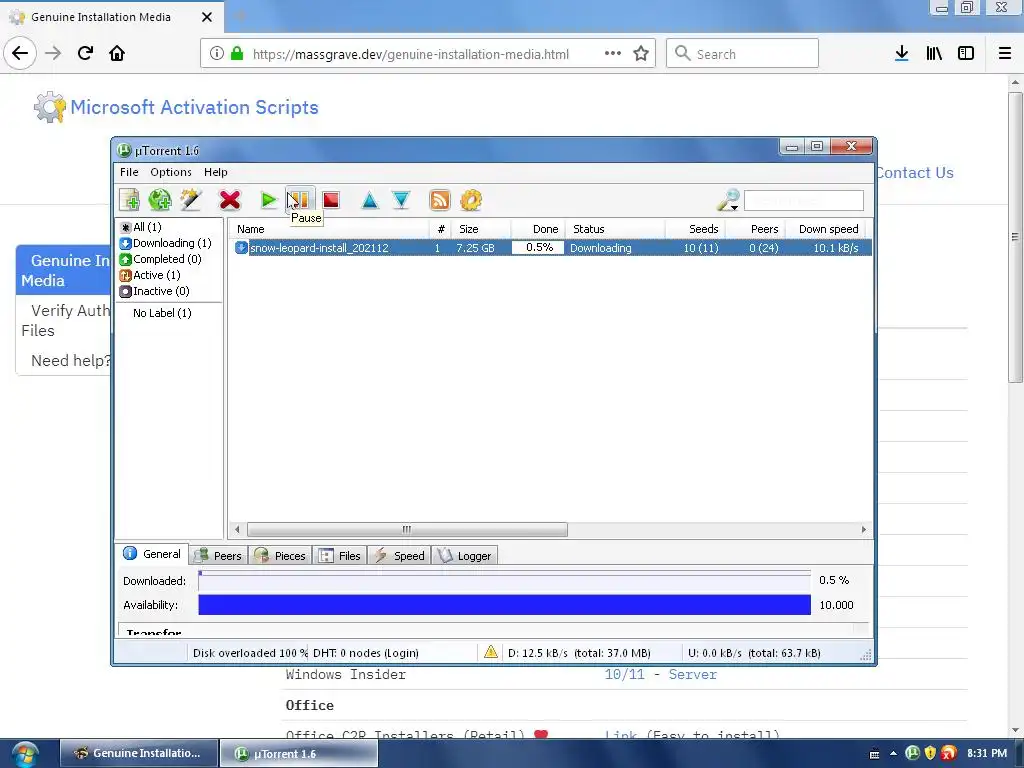Click Firefox Home button
Viewport: 1024px width, 768px height.
[x=117, y=54]
